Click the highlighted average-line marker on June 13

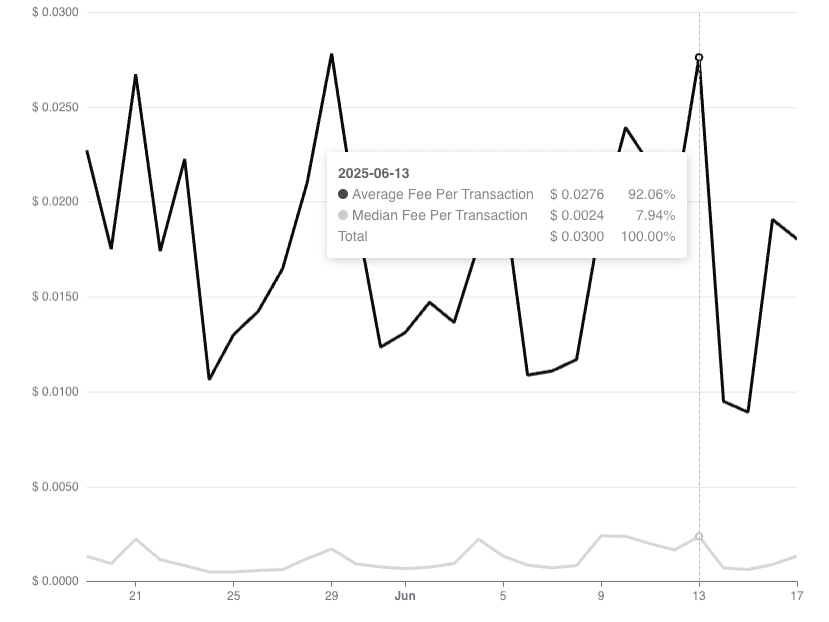click(699, 58)
